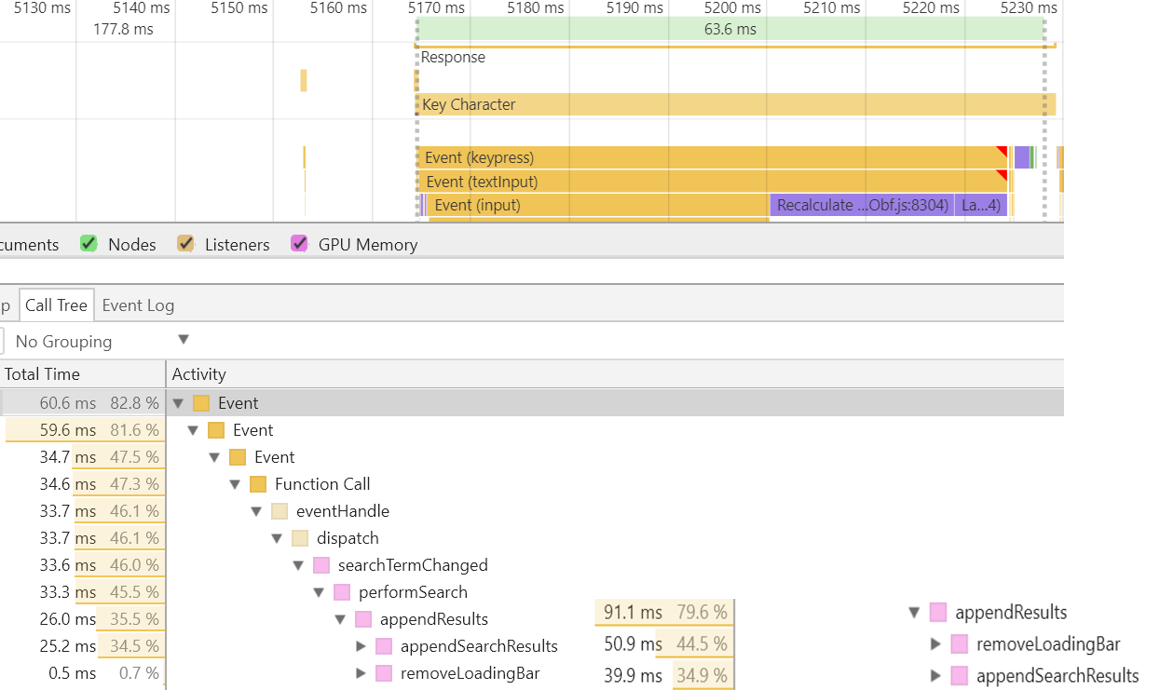Click the yellow icon beside the top Event row
This screenshot has width=1157, height=690.
point(201,403)
